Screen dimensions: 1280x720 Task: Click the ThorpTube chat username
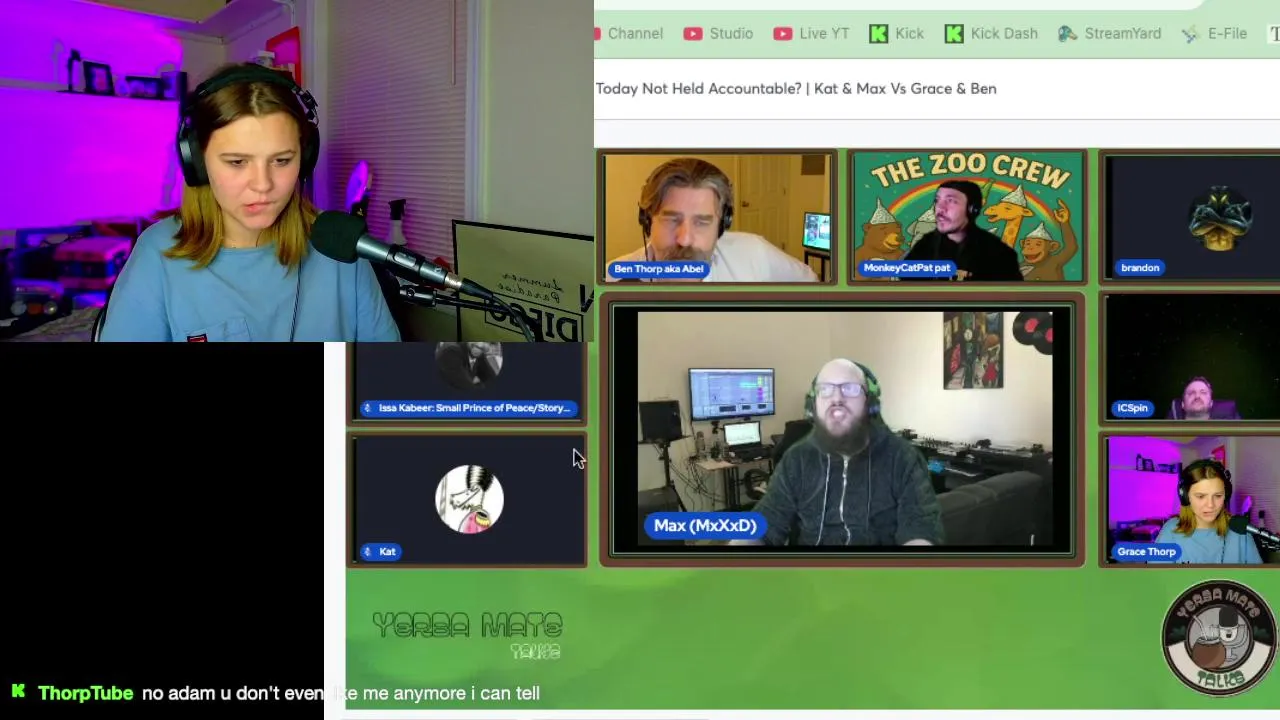(x=85, y=693)
